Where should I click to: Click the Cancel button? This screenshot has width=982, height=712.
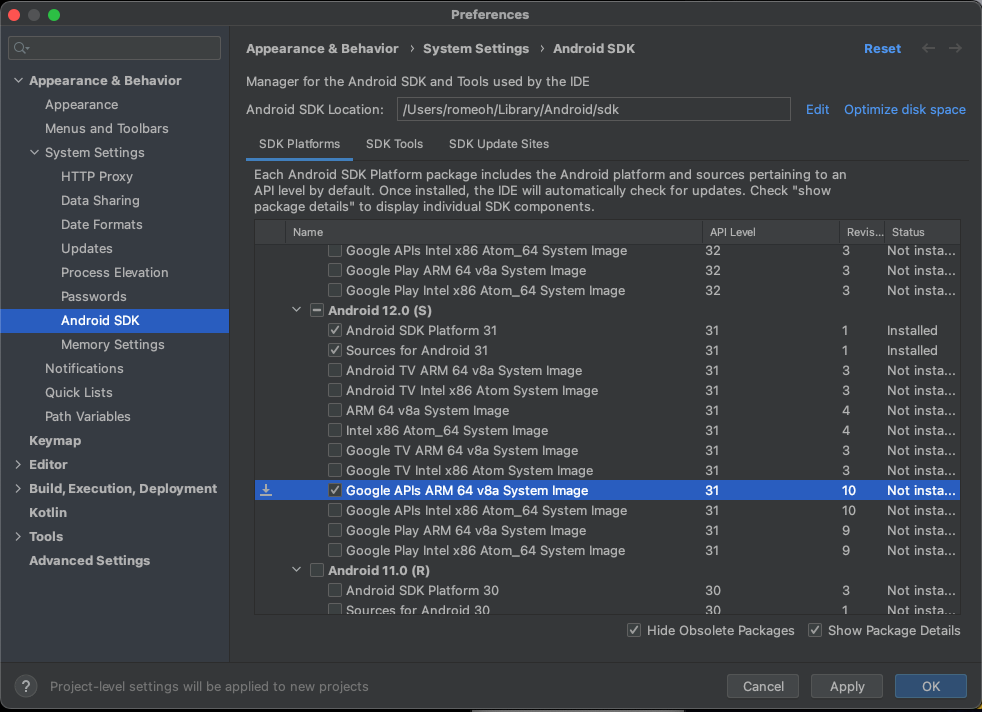point(763,686)
